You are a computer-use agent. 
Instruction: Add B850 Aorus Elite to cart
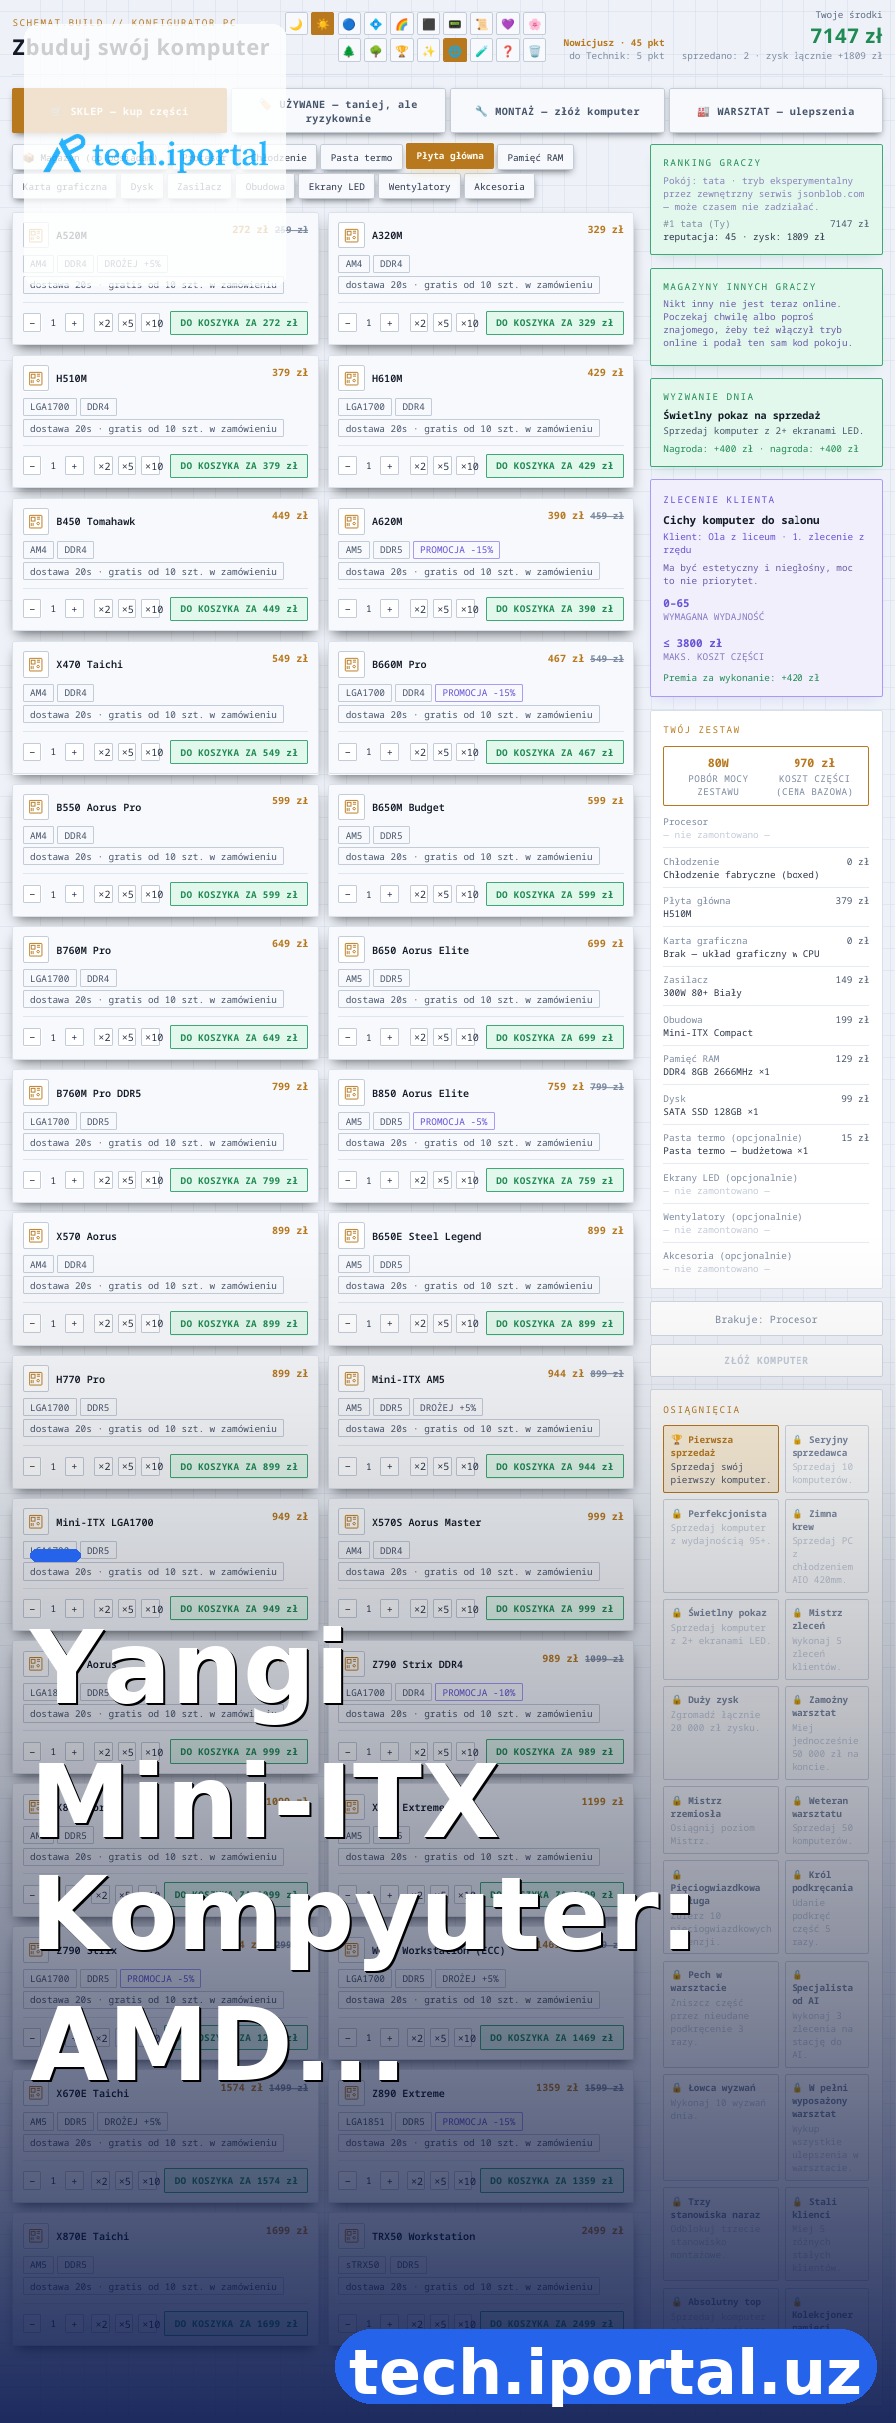(x=554, y=1180)
